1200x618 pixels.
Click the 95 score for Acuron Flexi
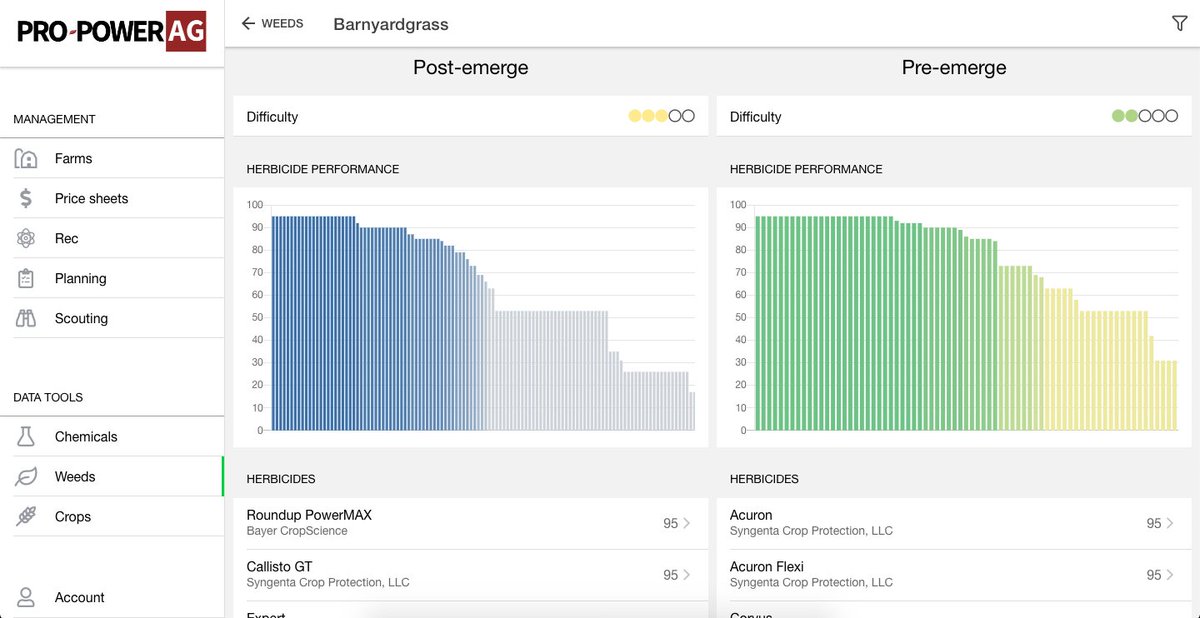(1154, 575)
